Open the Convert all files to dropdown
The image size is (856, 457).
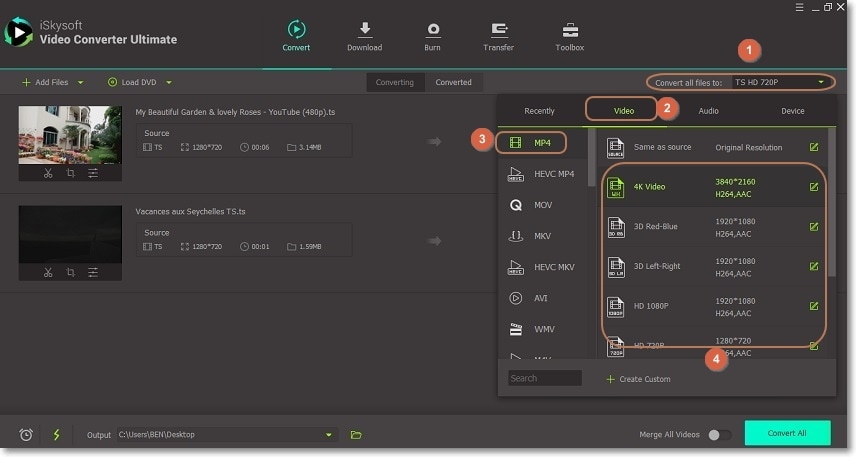(779, 82)
